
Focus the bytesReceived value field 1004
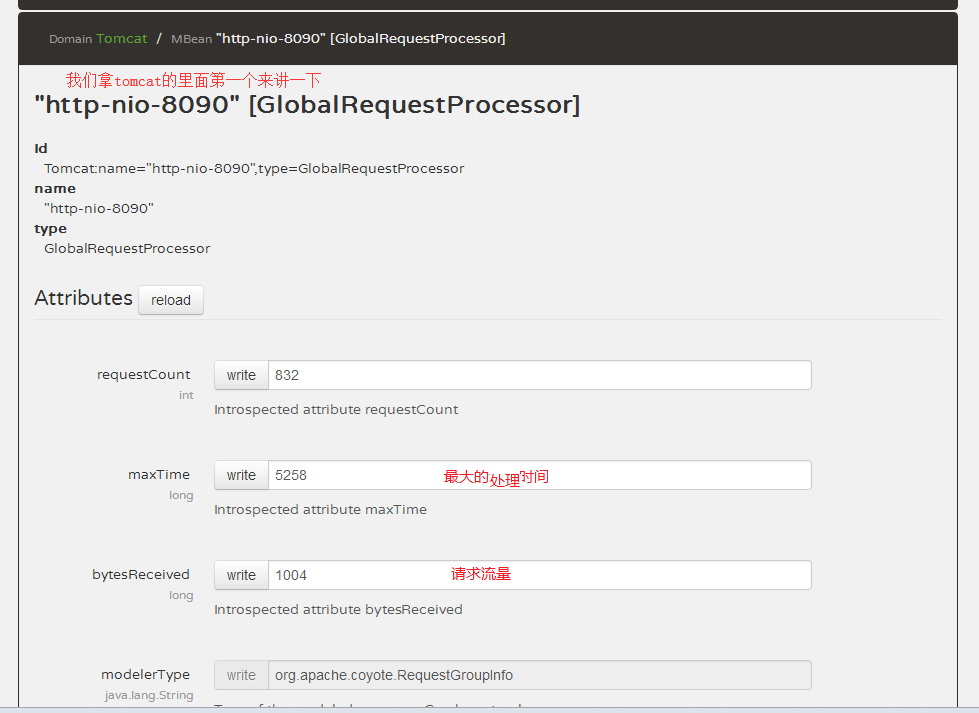pyautogui.click(x=539, y=575)
